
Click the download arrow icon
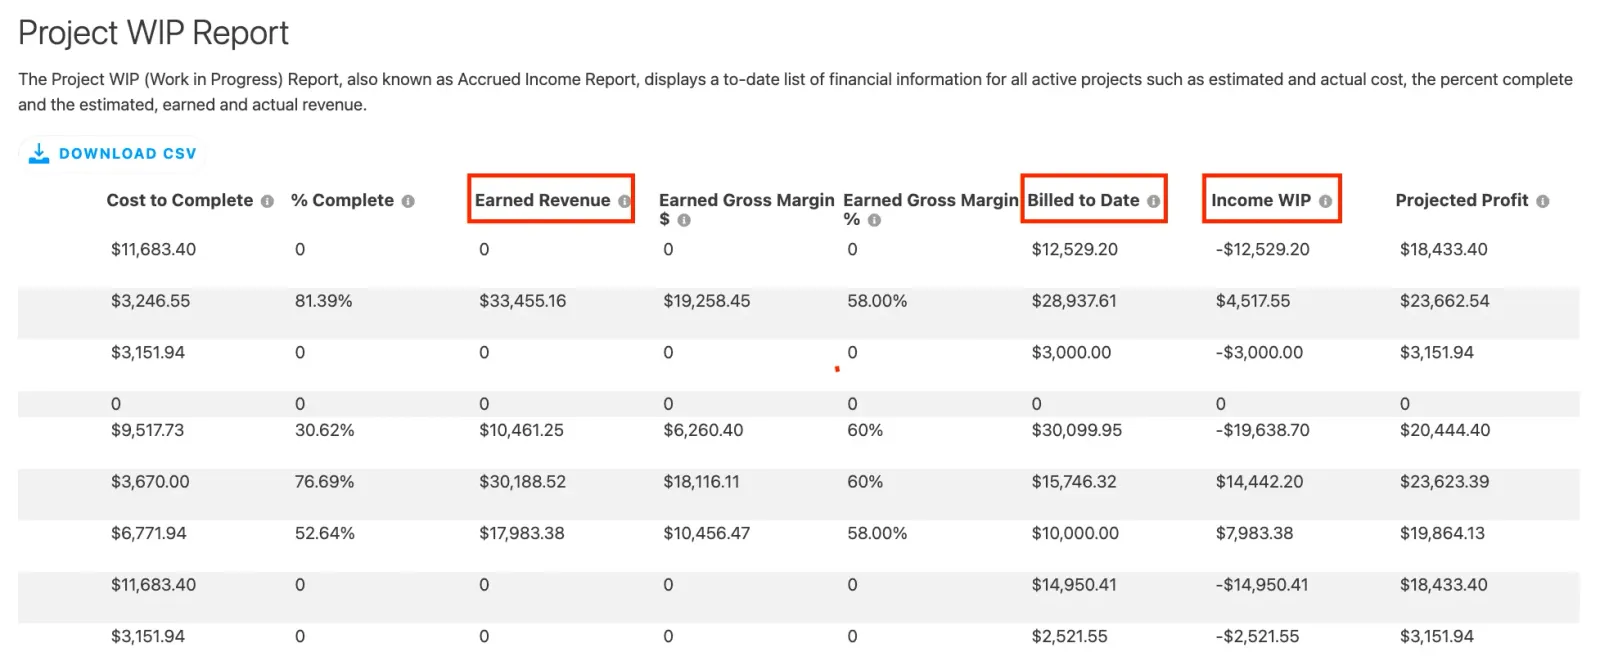click(x=39, y=153)
